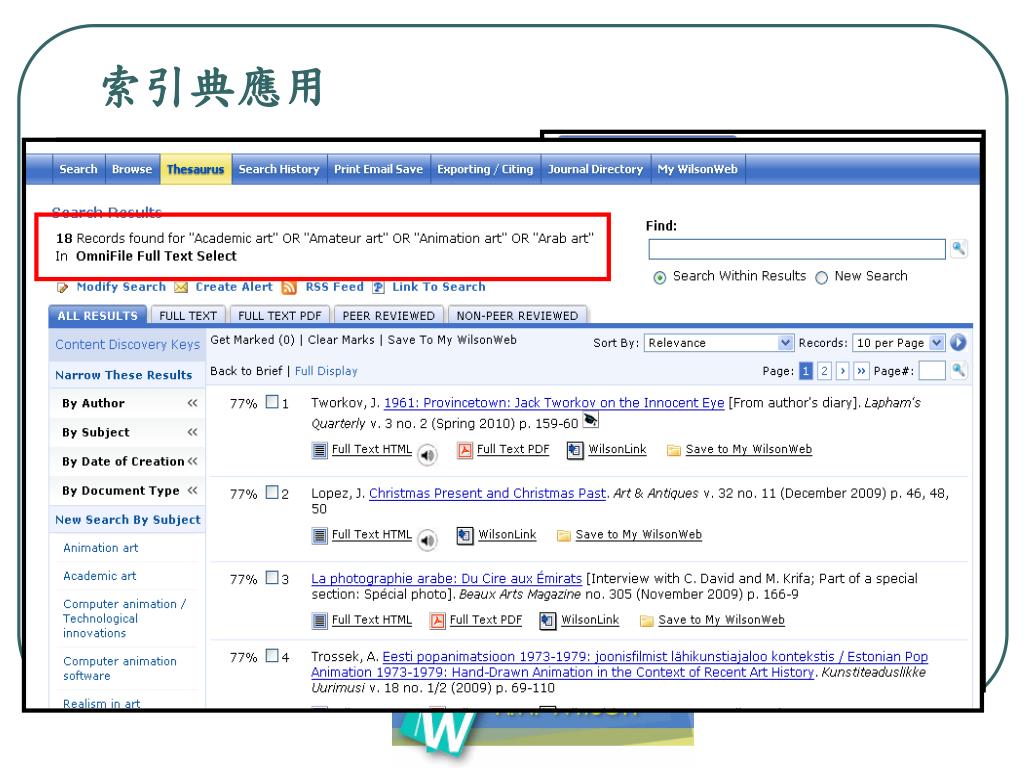1024x768 pixels.
Task: Expand the By Document Type section
Action: coord(192,490)
